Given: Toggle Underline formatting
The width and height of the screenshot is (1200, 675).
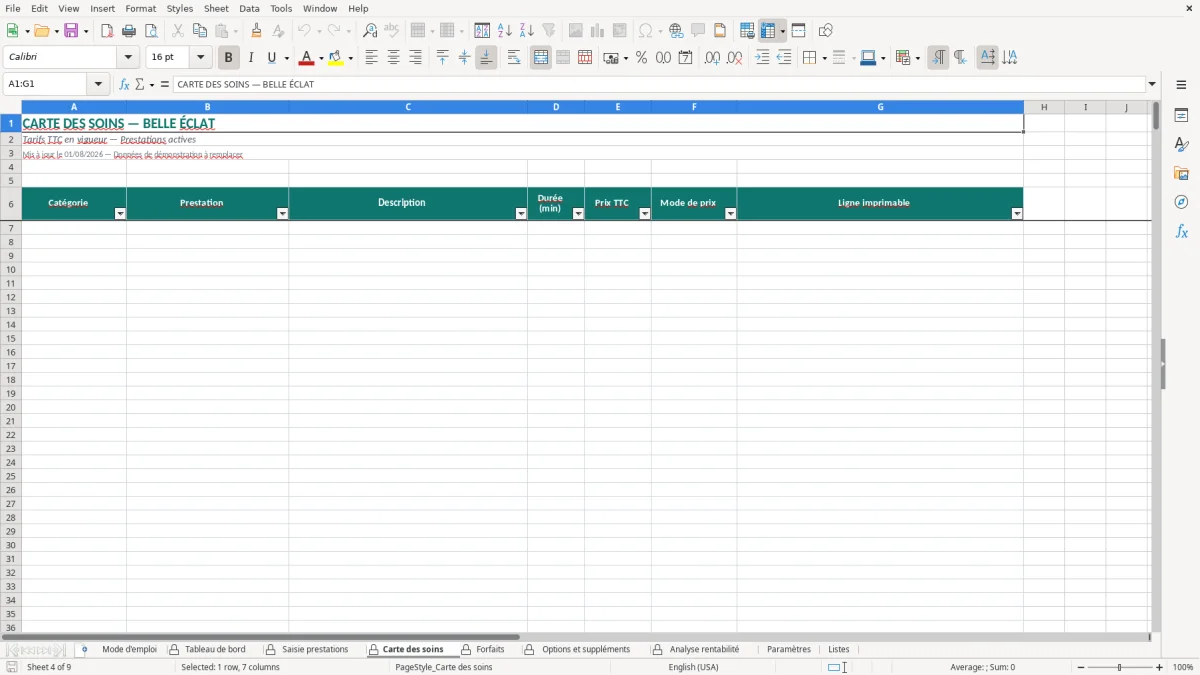Looking at the screenshot, I should [x=271, y=58].
